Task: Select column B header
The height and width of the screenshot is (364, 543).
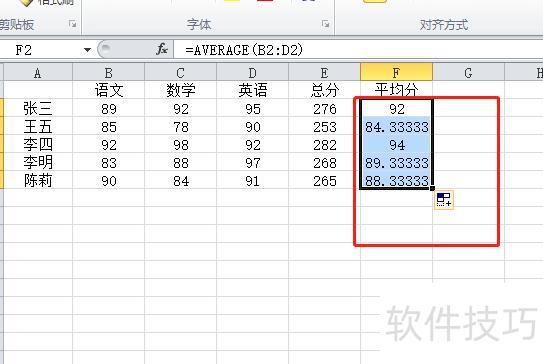Action: pyautogui.click(x=108, y=73)
